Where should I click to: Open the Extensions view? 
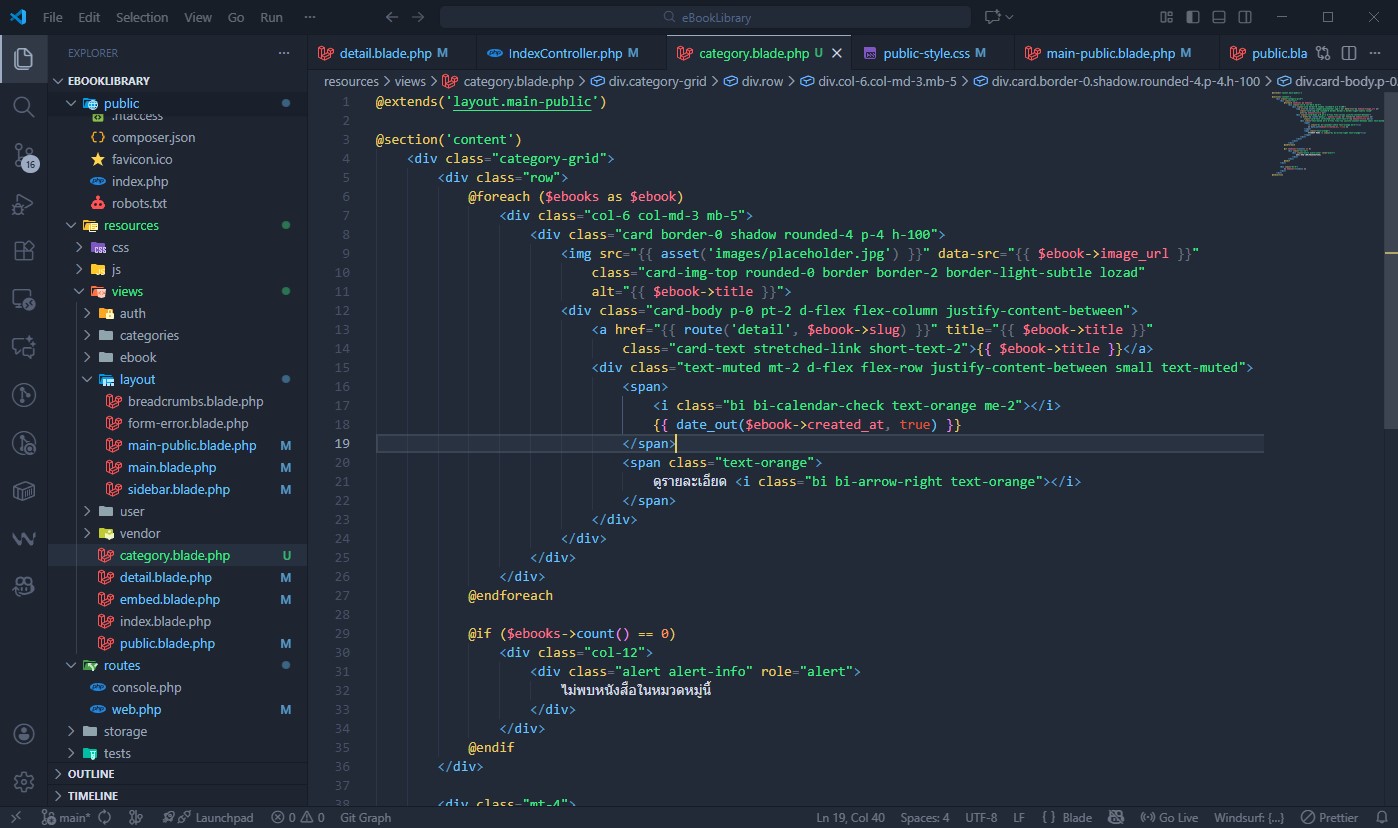pos(23,252)
